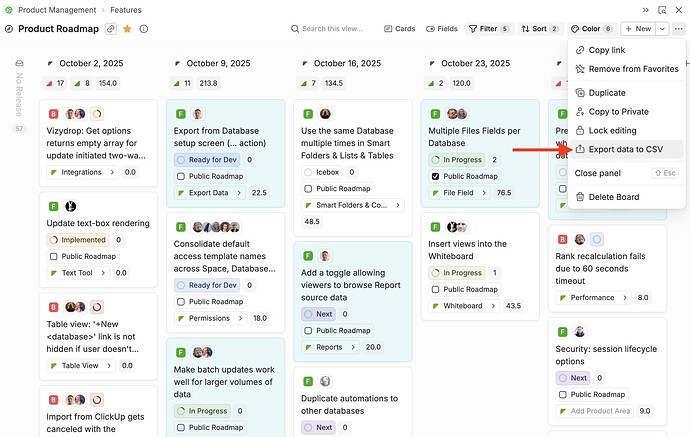Open the Cards settings button
690x437 pixels.
[x=400, y=29]
